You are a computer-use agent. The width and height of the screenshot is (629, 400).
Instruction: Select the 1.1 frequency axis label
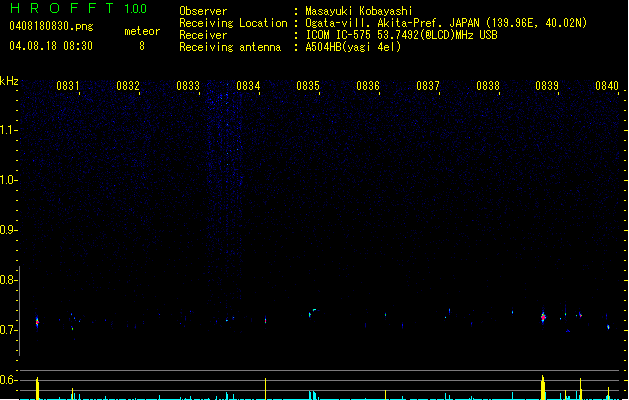(x=8, y=130)
